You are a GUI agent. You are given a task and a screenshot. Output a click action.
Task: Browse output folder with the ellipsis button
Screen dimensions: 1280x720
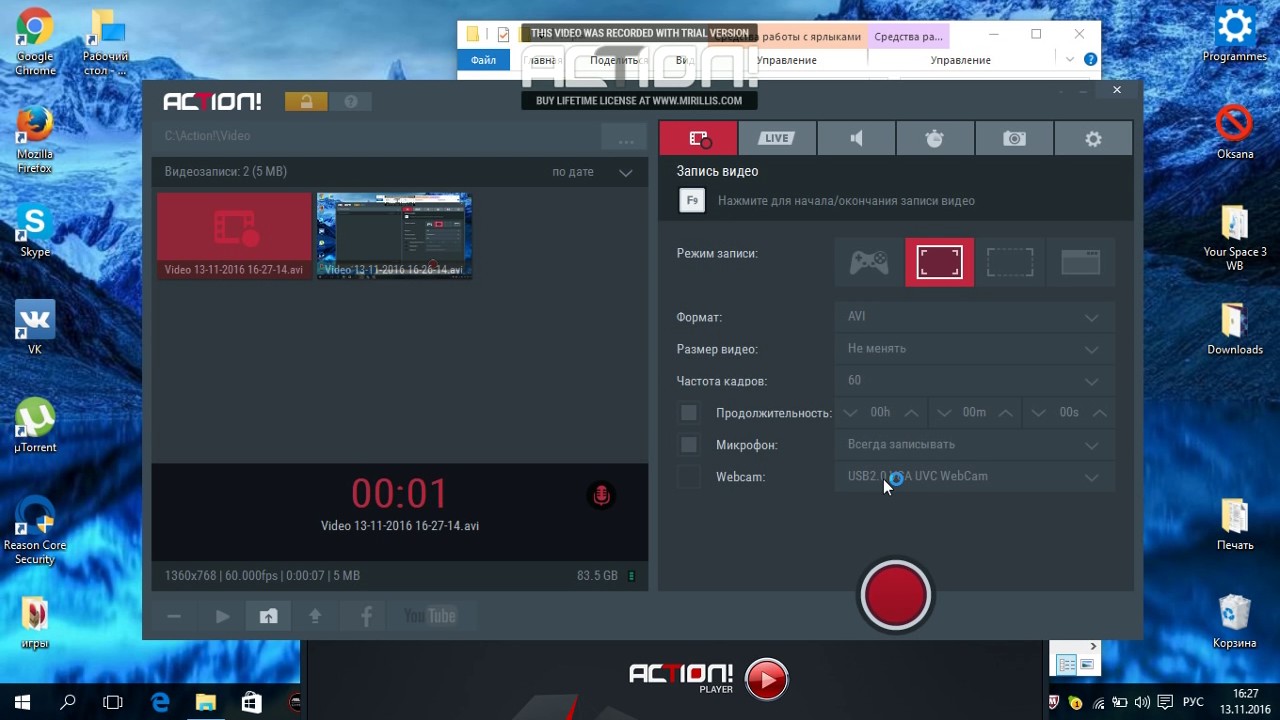click(x=627, y=137)
